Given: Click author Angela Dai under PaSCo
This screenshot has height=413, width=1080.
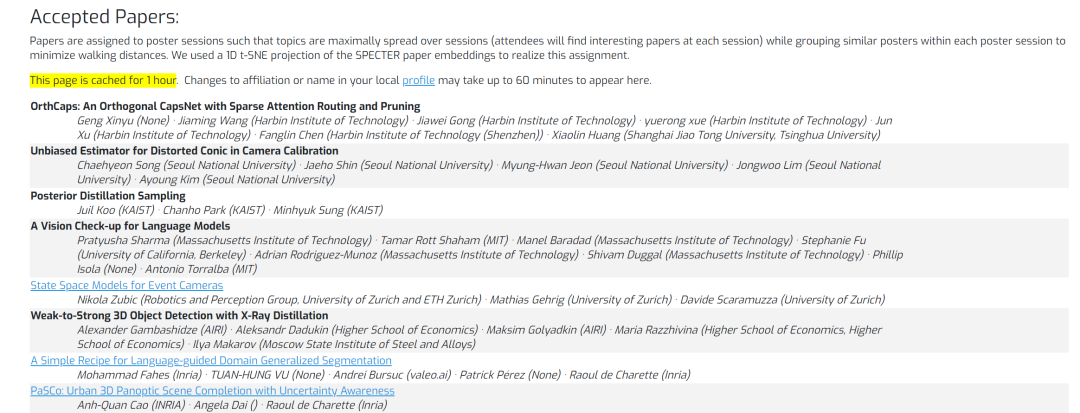Looking at the screenshot, I should 225,405.
